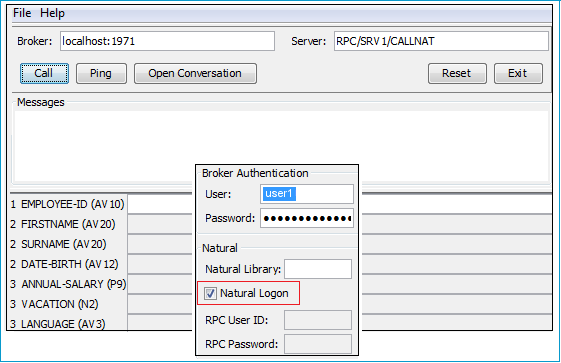Select the FIRSTNAME (AV20) parameter row
The width and height of the screenshot is (561, 363).
[67, 224]
